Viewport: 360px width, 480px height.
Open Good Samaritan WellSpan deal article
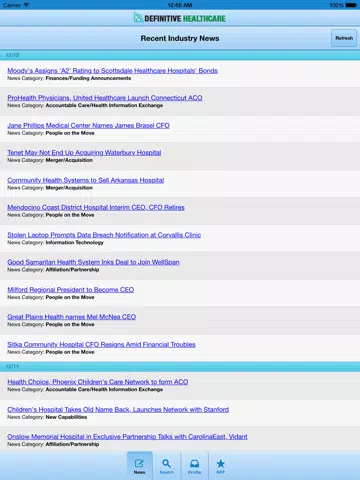93,262
